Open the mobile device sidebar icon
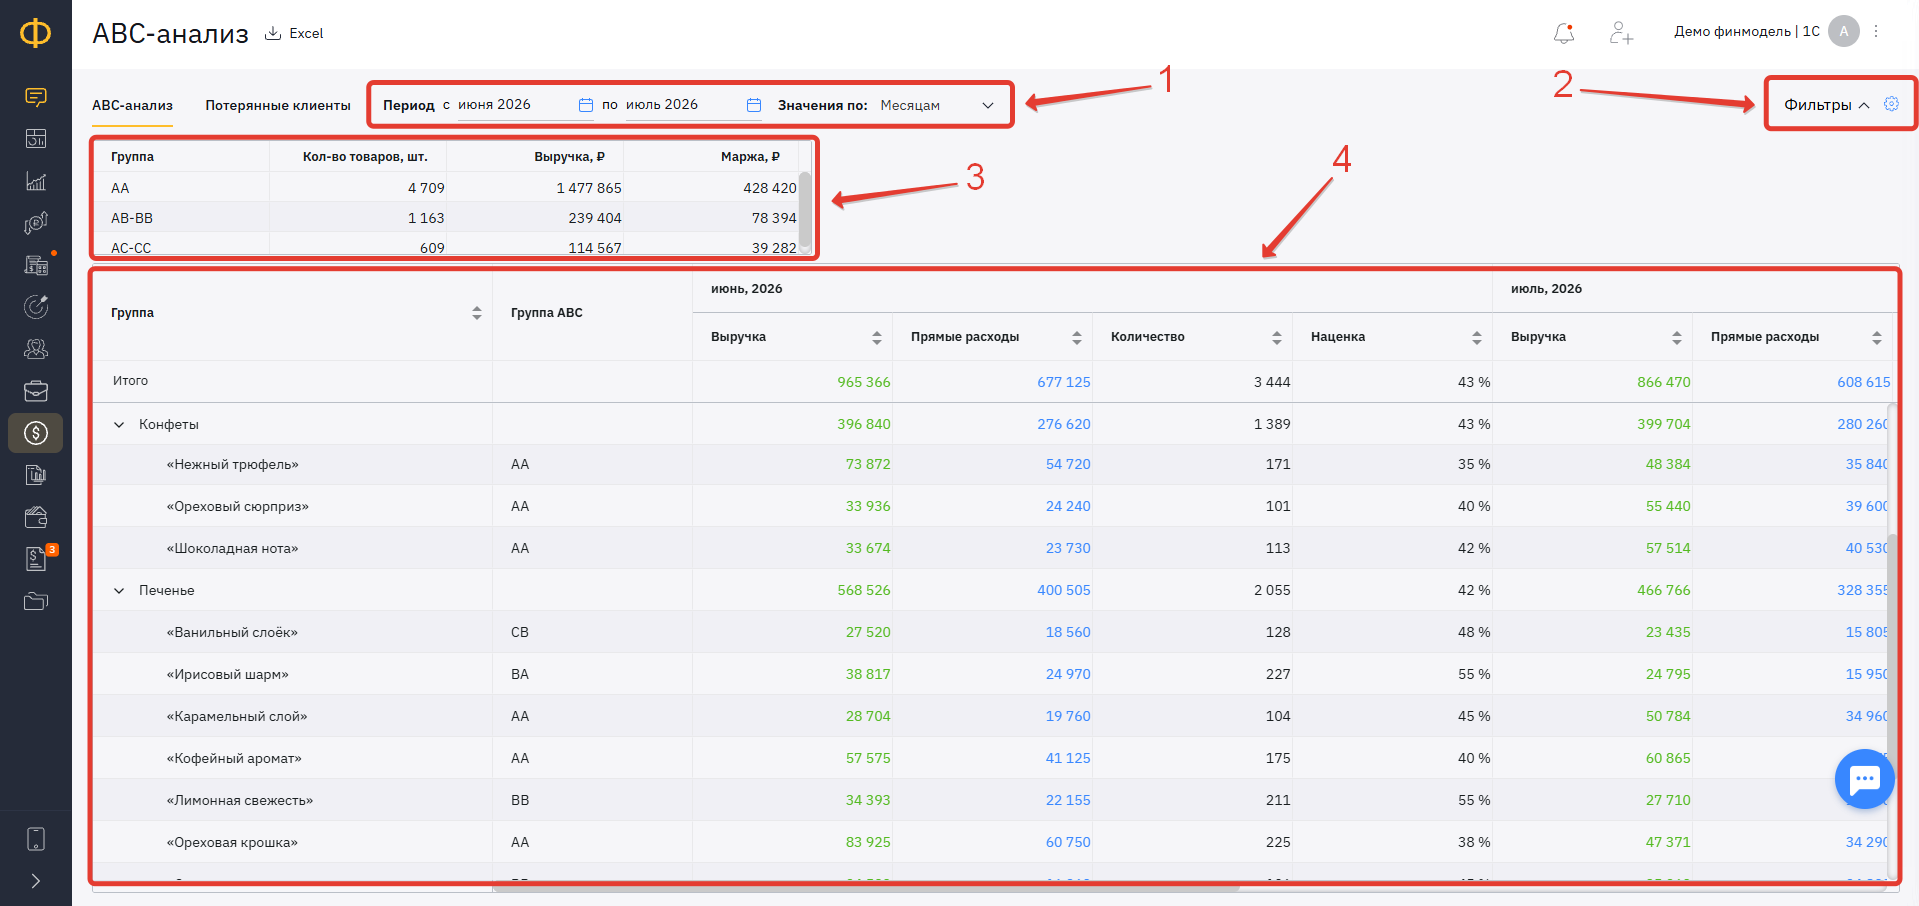The height and width of the screenshot is (906, 1919). click(36, 839)
